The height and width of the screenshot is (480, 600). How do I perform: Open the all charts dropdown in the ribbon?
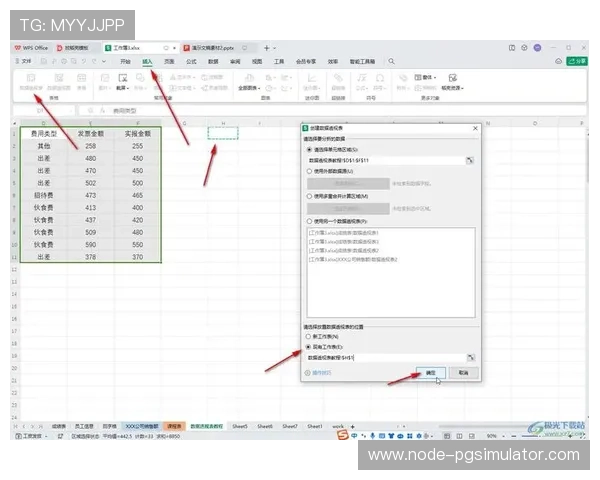tap(249, 82)
